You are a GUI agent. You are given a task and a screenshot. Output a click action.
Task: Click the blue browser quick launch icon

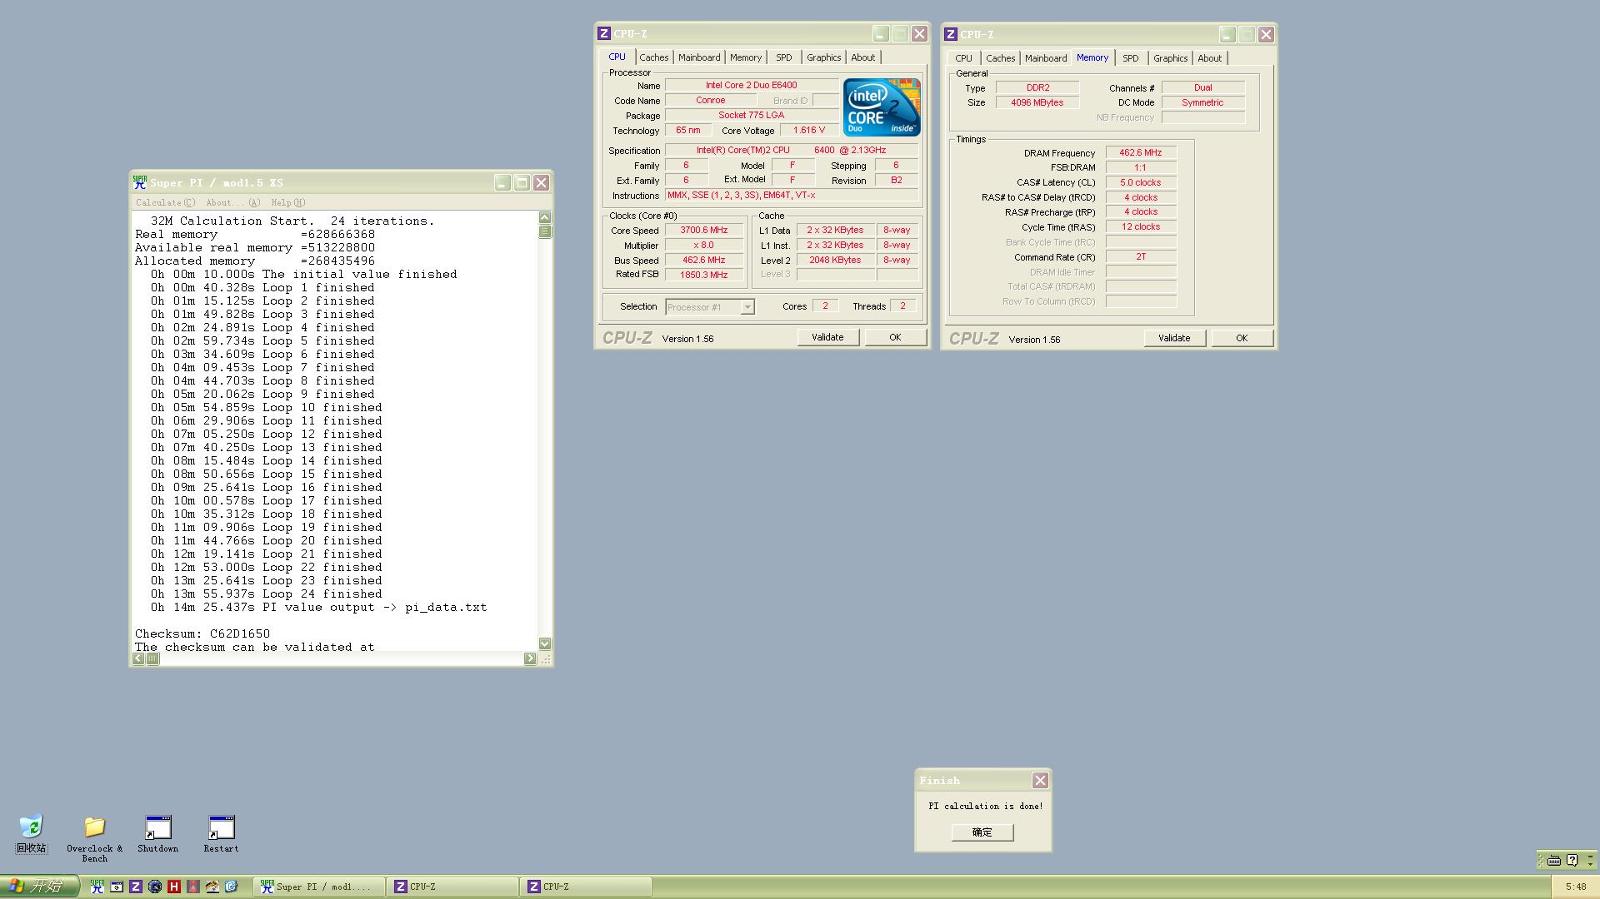[231, 886]
